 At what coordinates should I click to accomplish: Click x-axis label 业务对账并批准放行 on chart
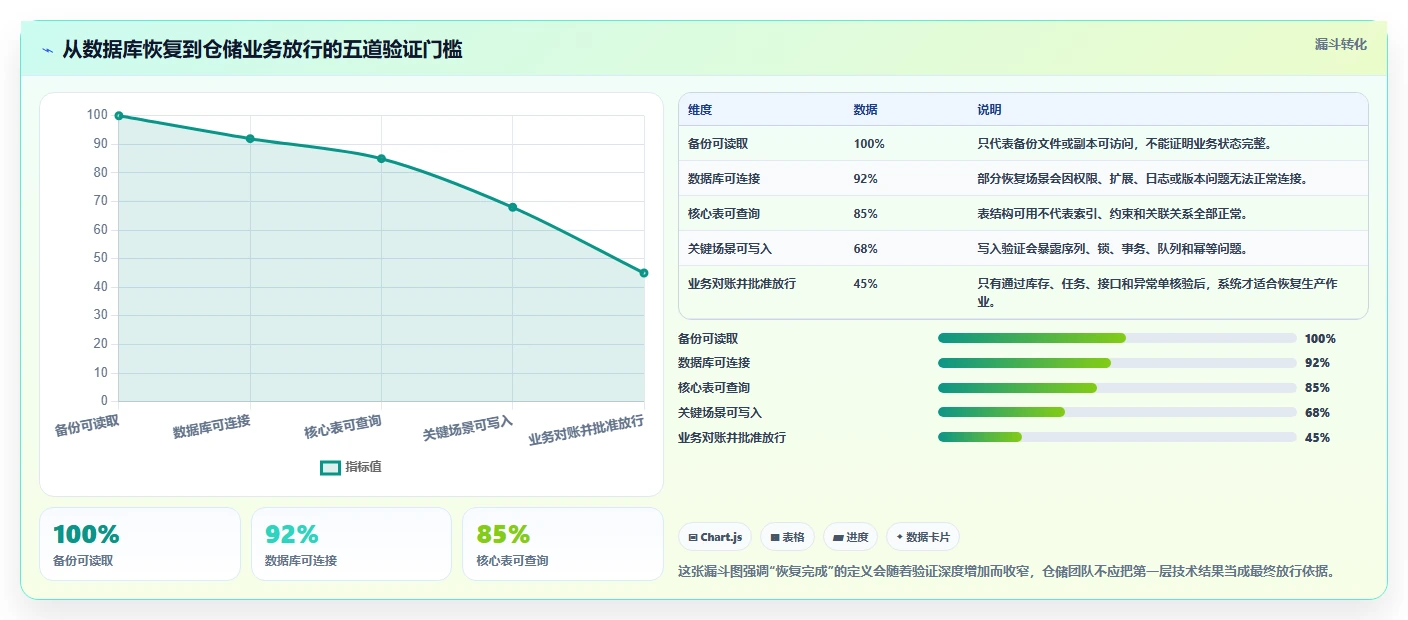(586, 431)
